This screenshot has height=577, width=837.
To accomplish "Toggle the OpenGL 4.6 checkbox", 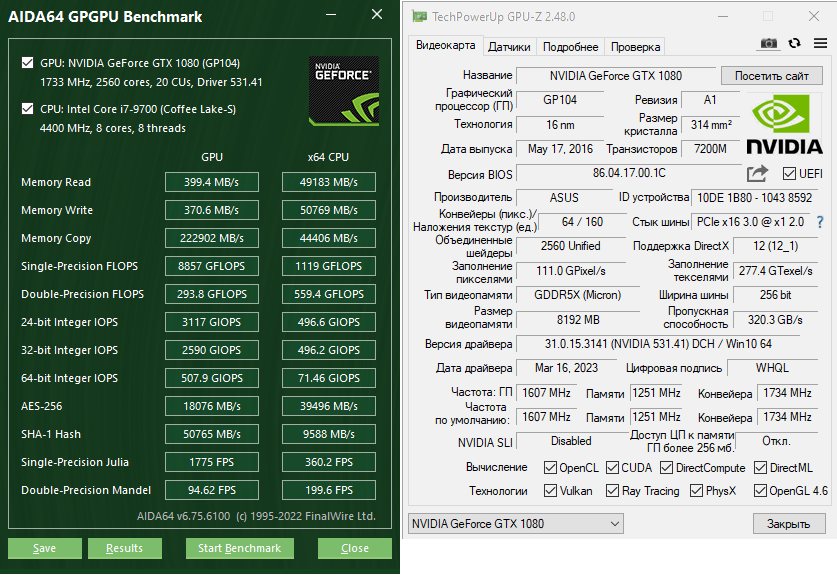I will tap(760, 491).
